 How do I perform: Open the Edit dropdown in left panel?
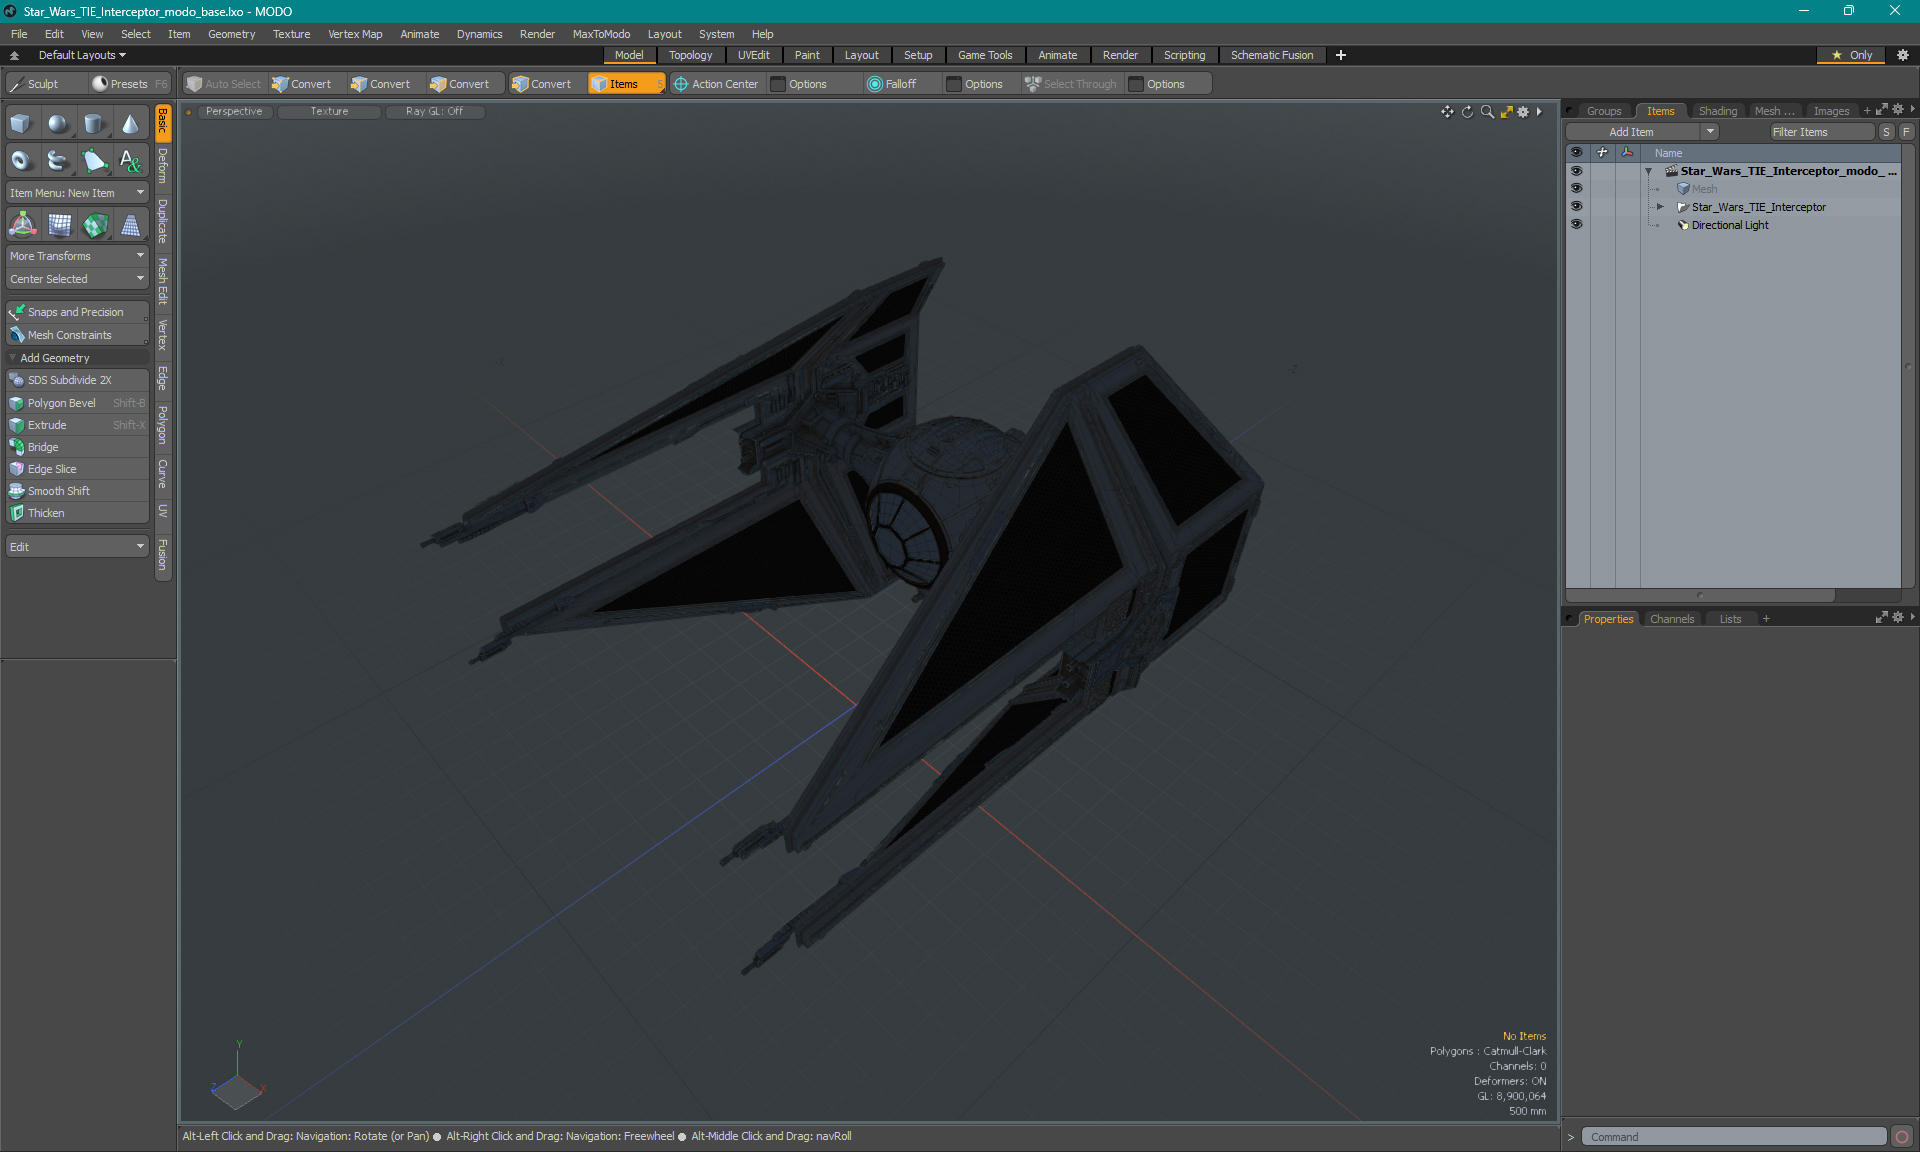pos(78,547)
